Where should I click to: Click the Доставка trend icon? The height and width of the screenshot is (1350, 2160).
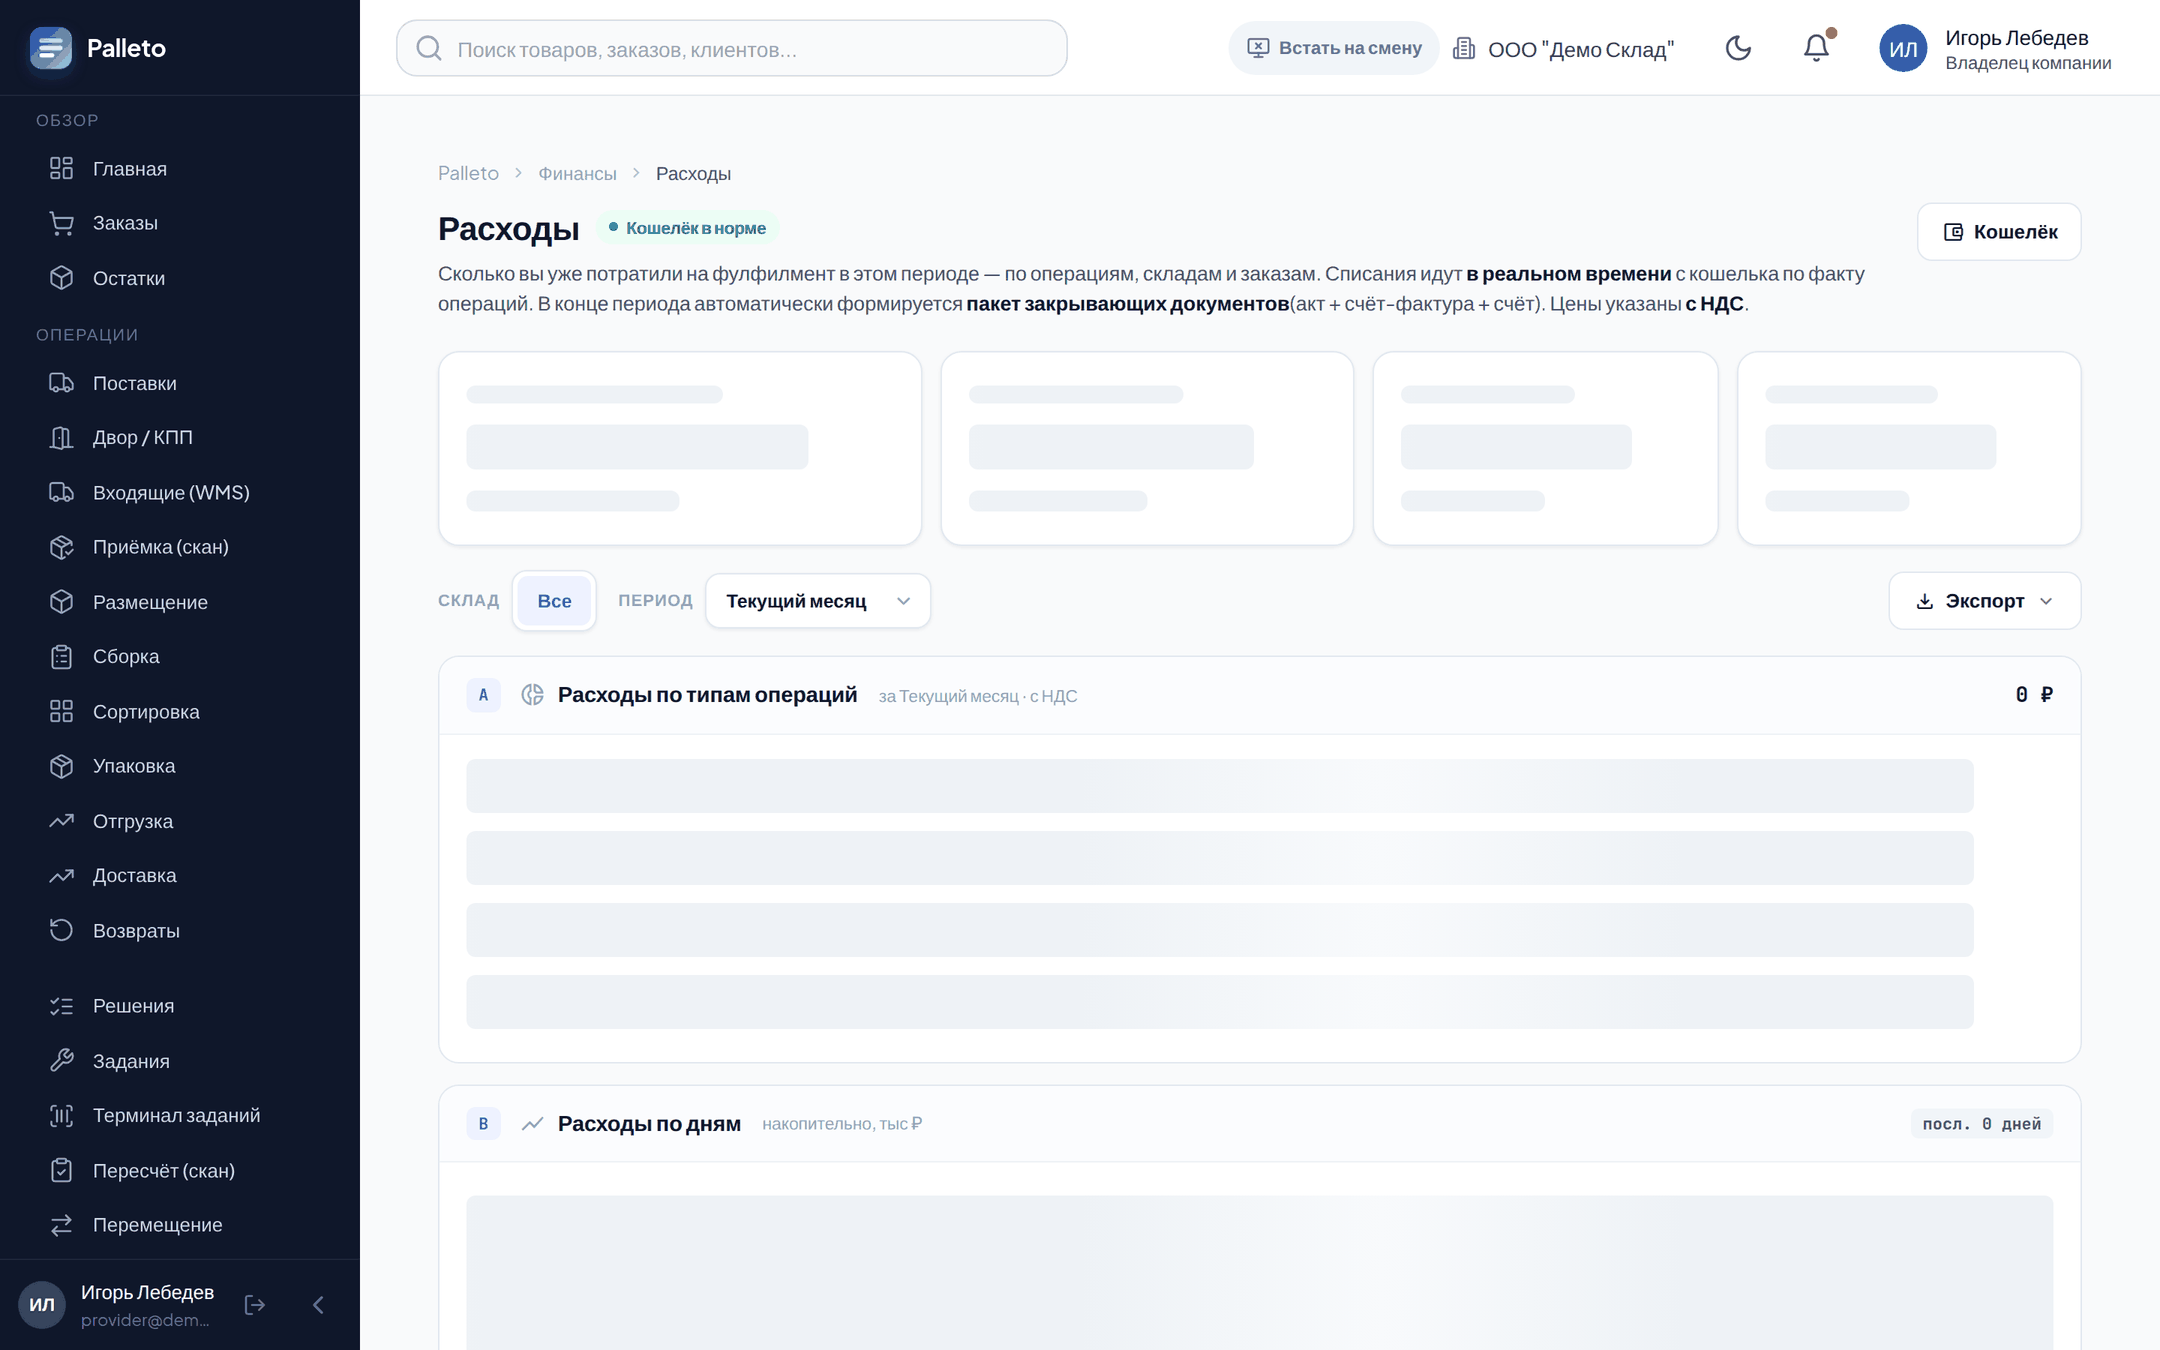62,876
